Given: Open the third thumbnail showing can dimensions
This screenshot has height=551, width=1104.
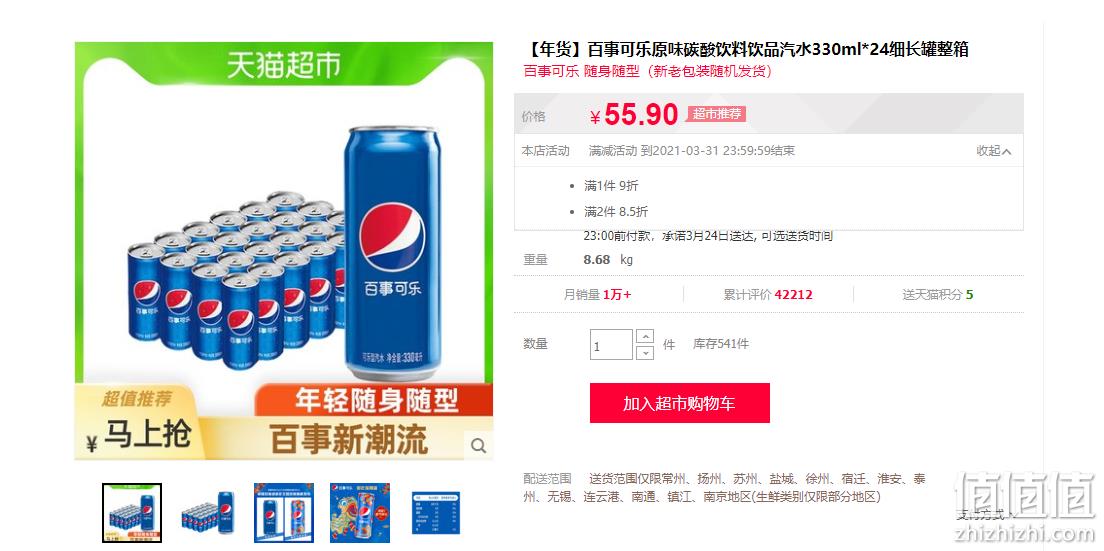Looking at the screenshot, I should [x=284, y=512].
